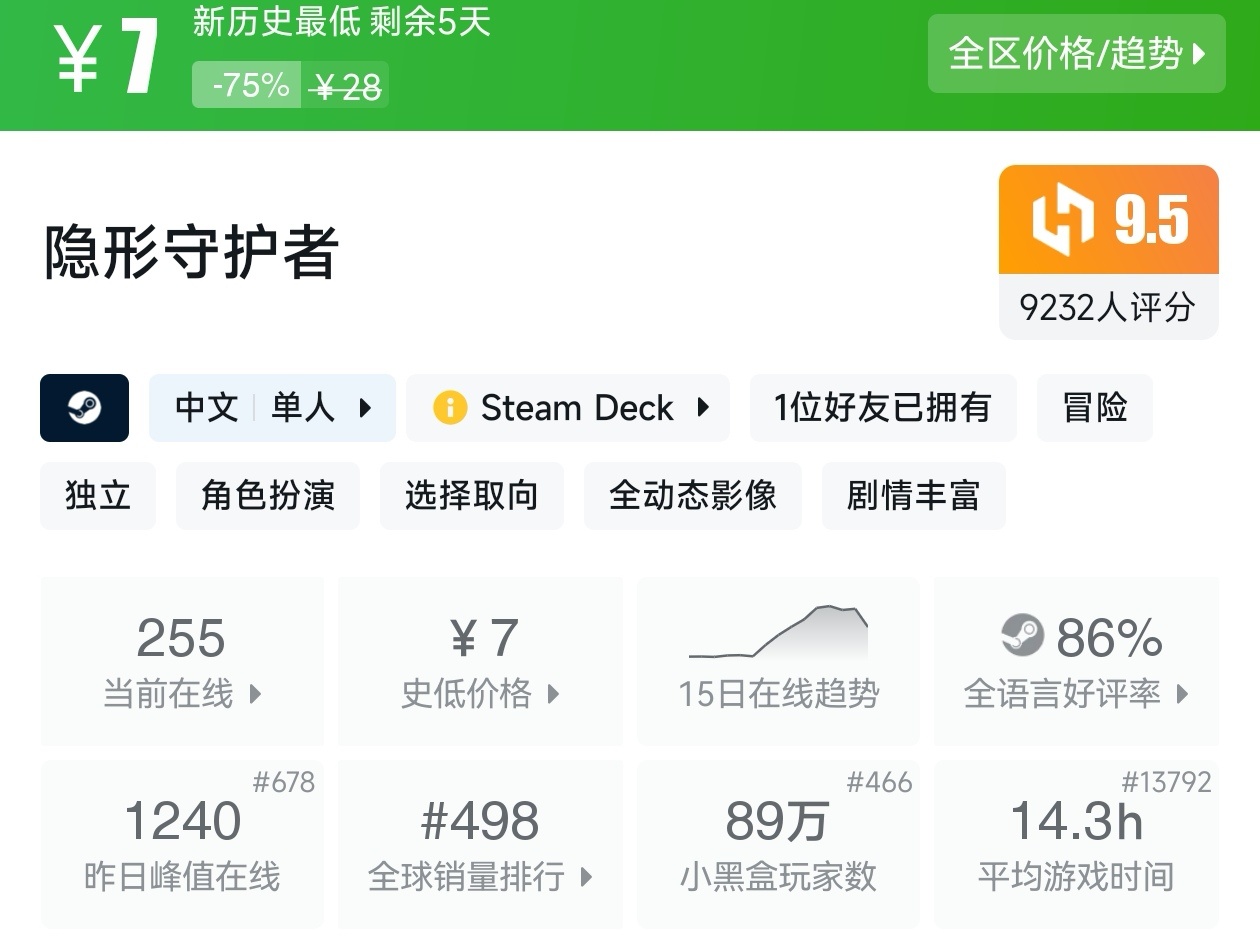Image resolution: width=1260 pixels, height=943 pixels.
Task: Select the 1位好友已拥有 tag
Action: click(x=883, y=408)
